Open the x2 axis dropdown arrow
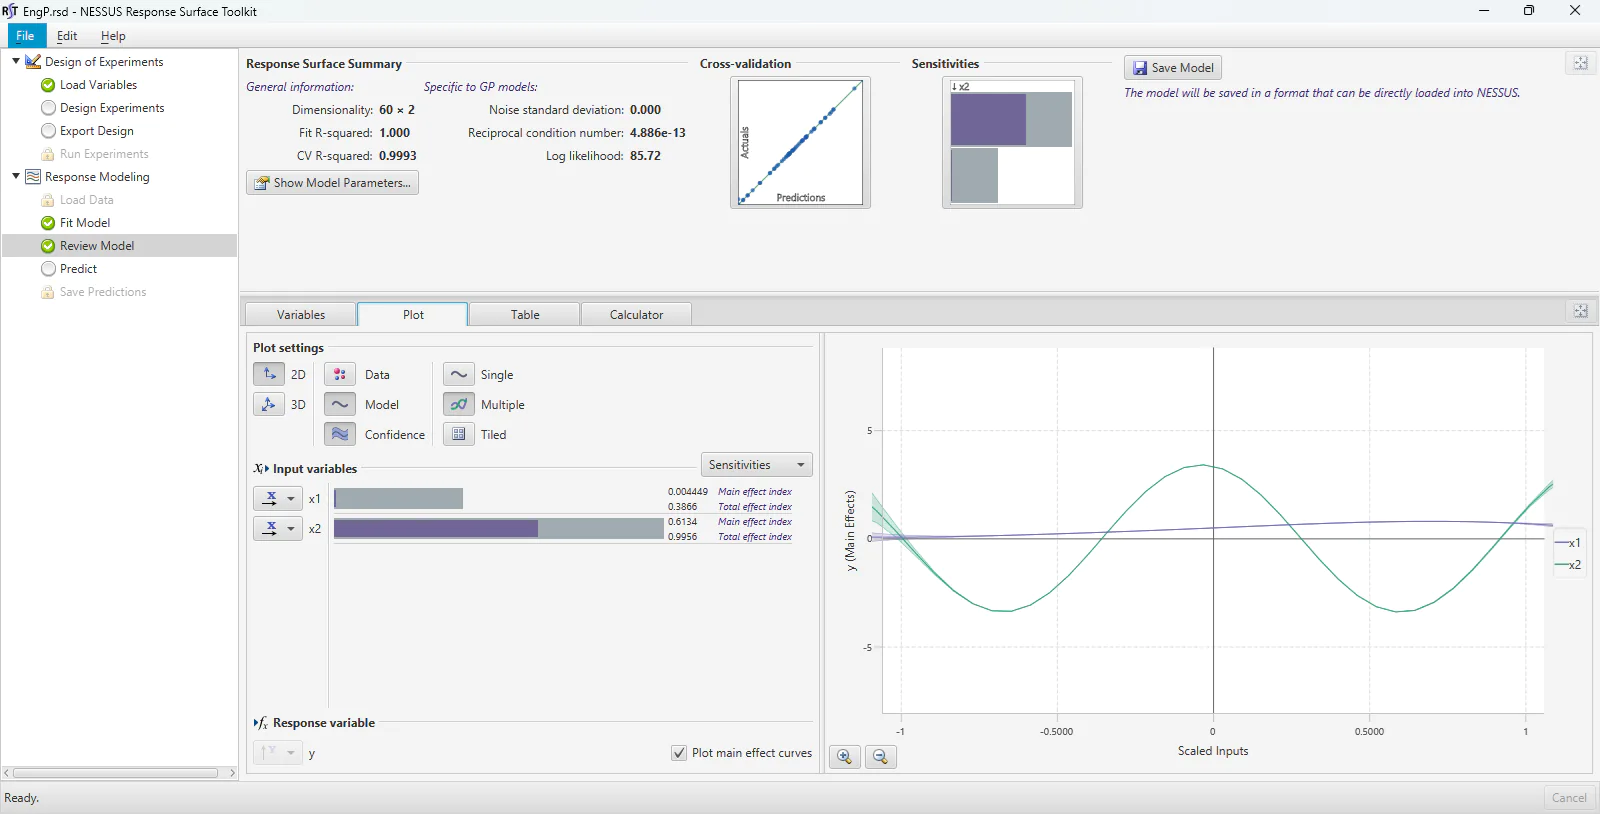Image resolution: width=1600 pixels, height=814 pixels. click(x=292, y=528)
